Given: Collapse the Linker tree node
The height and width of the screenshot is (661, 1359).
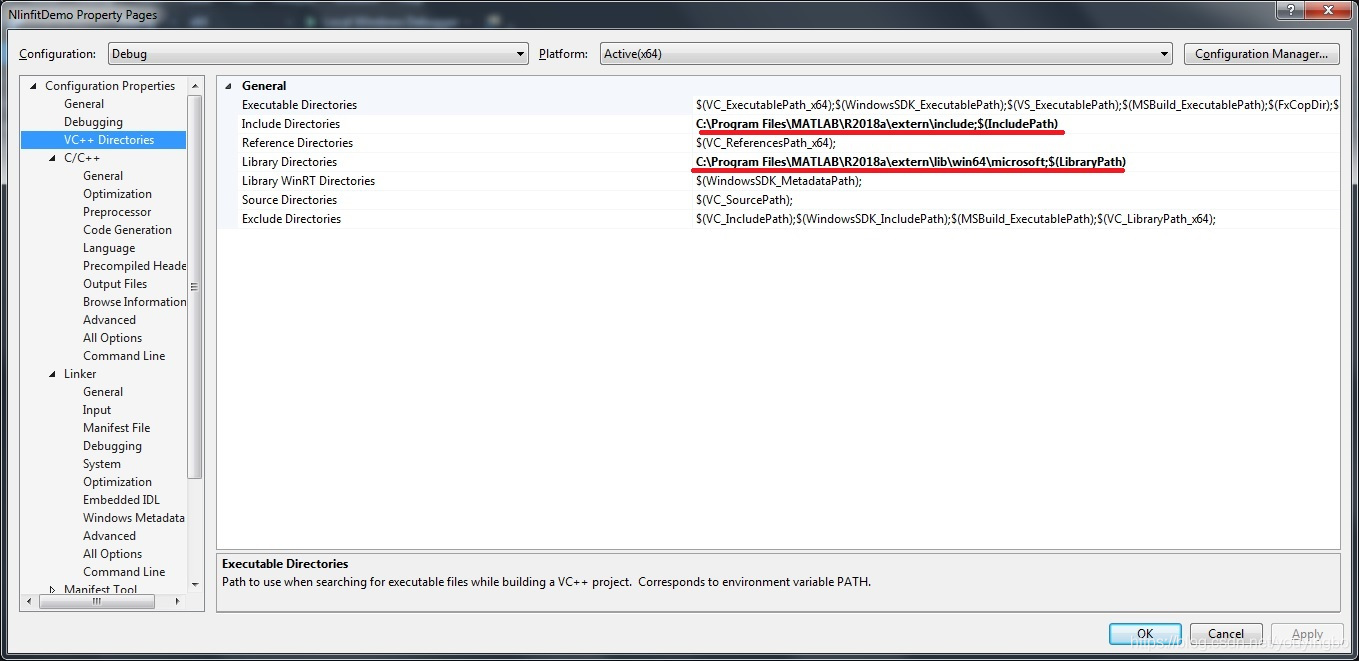Looking at the screenshot, I should point(53,374).
